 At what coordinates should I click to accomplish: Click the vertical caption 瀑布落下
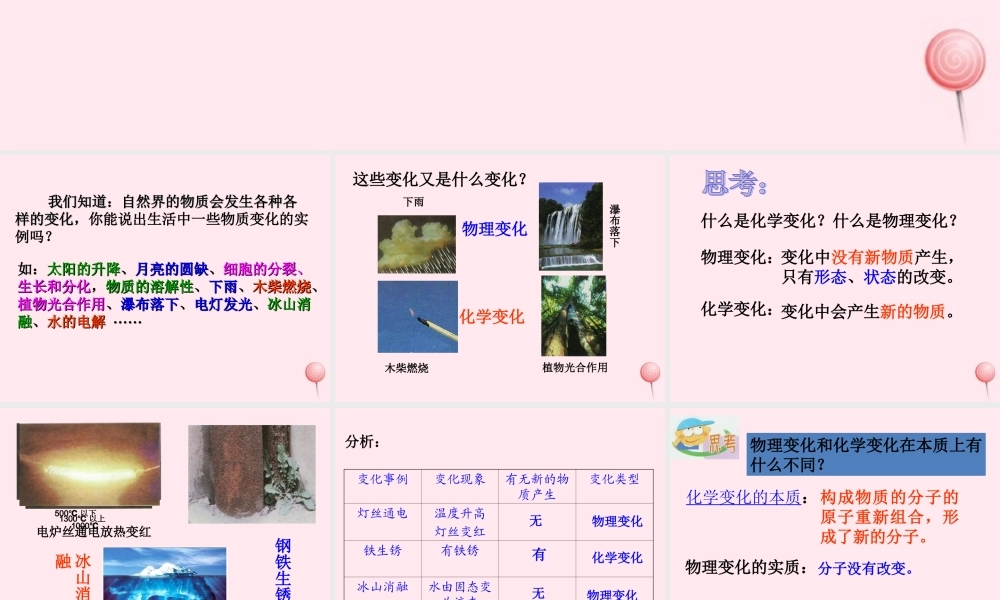[615, 226]
